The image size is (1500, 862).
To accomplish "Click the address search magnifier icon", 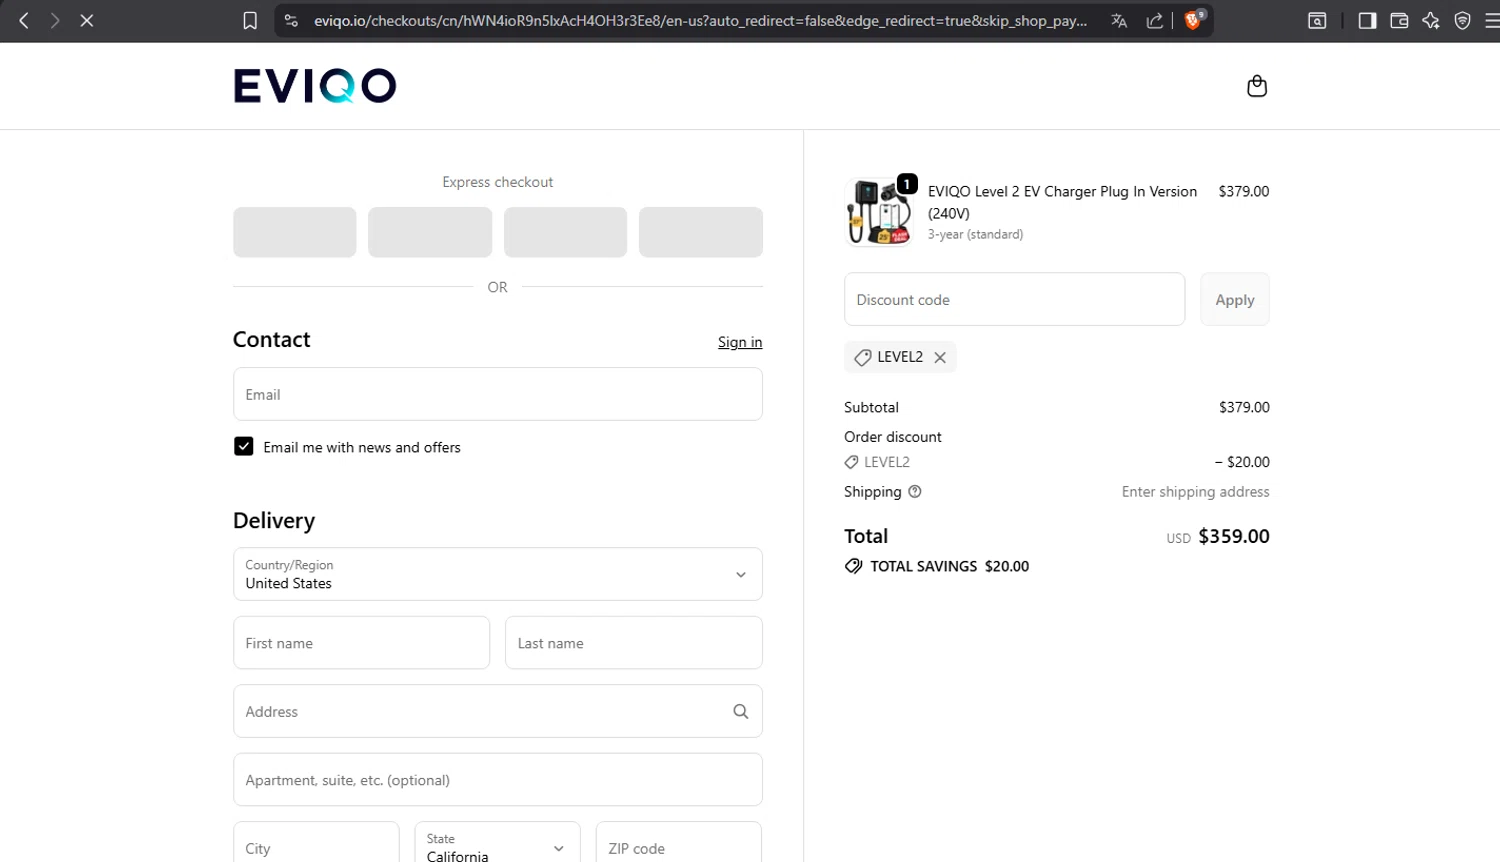I will point(741,711).
